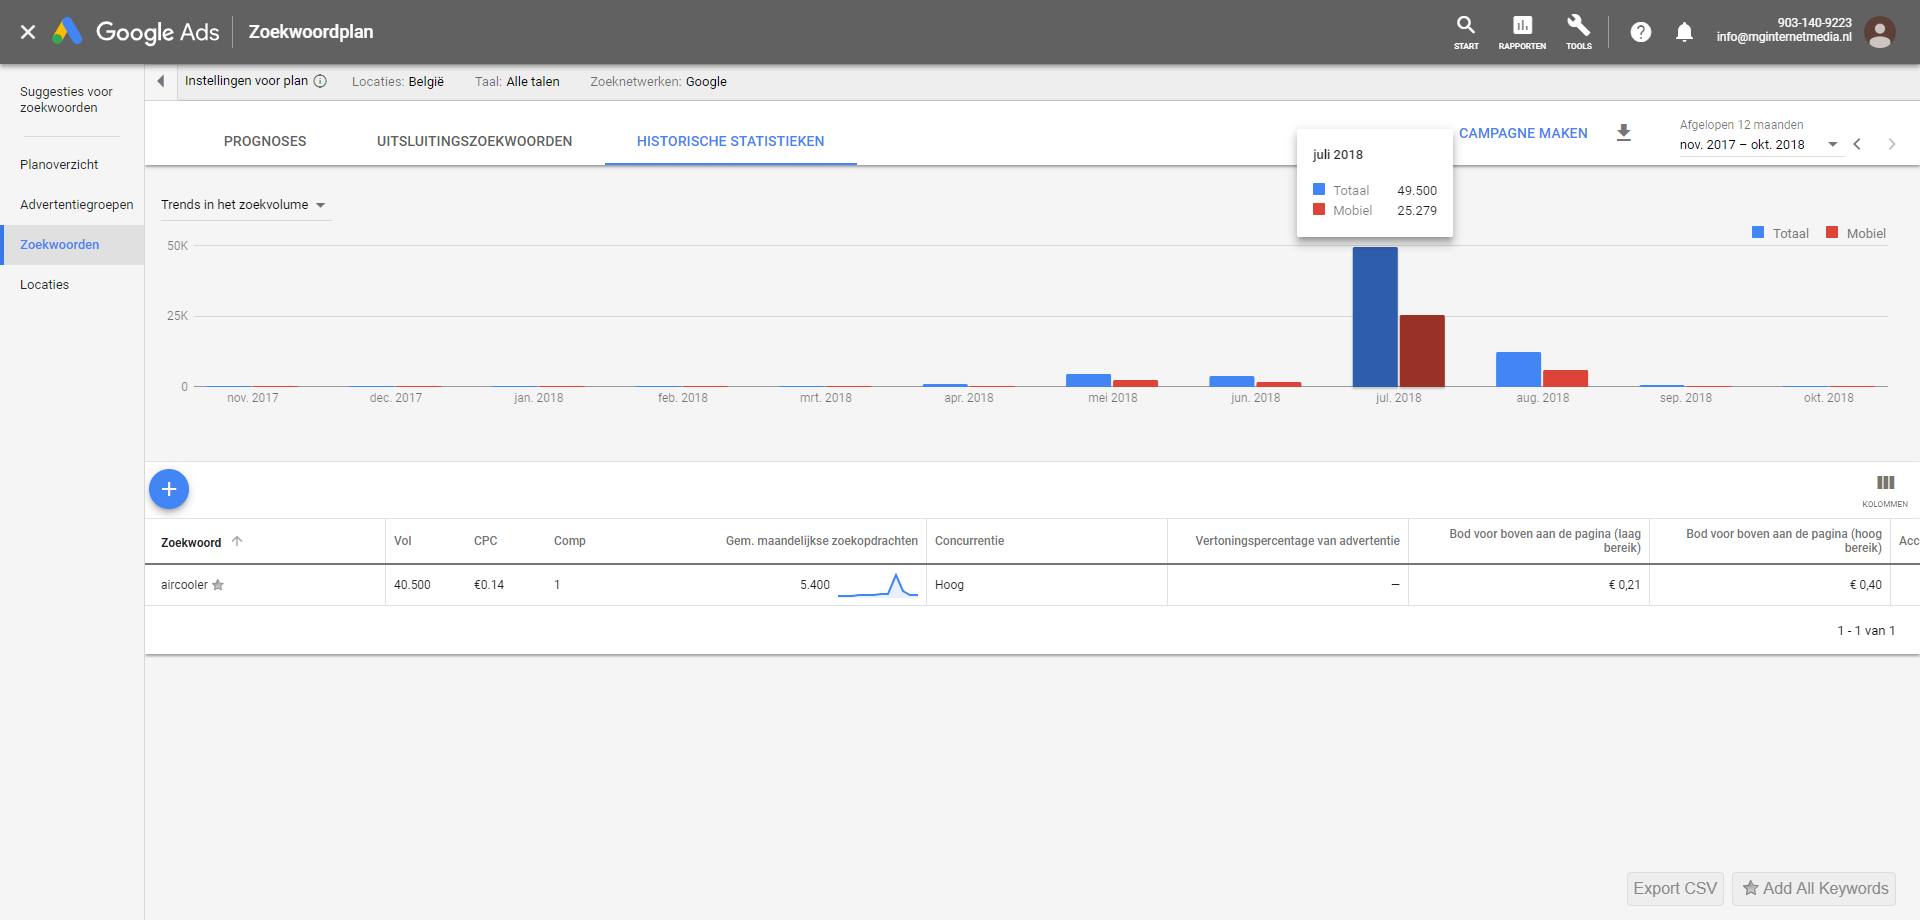Click the 5.400 monthly searches value

(815, 585)
